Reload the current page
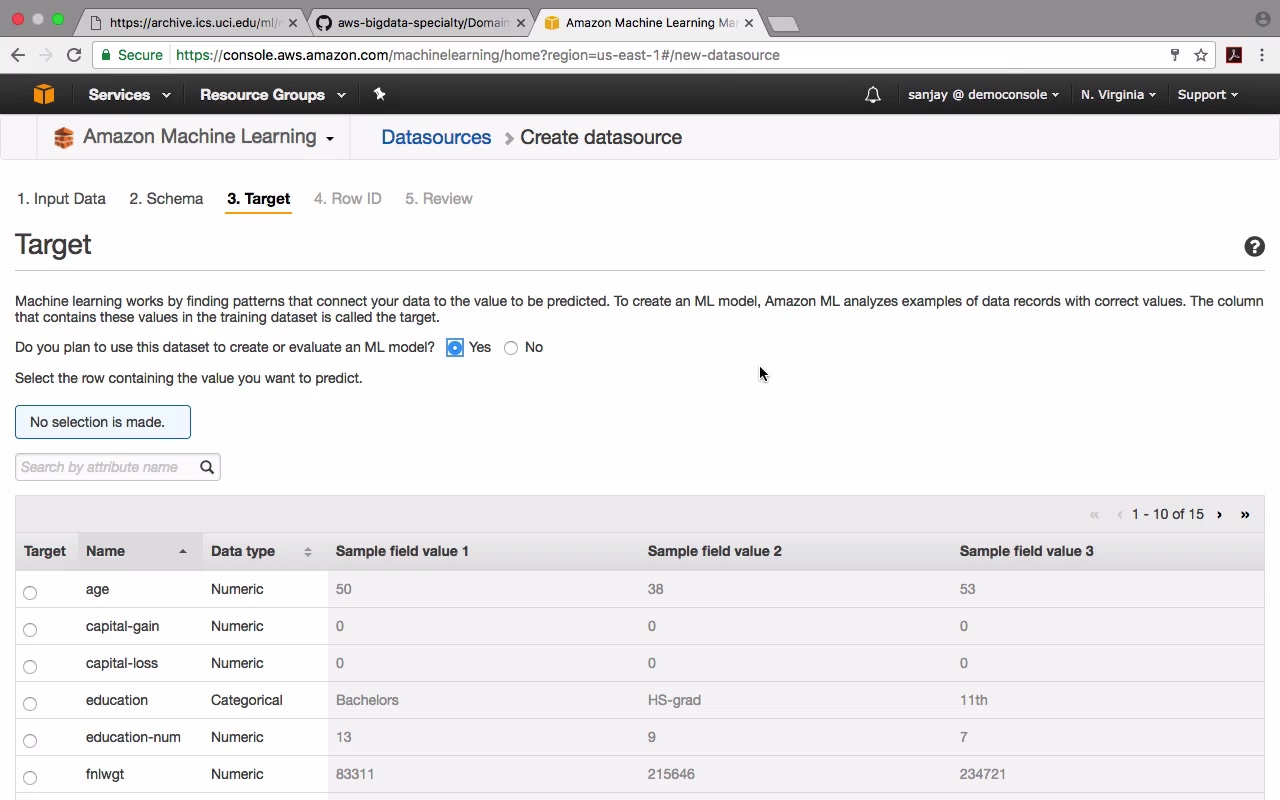The width and height of the screenshot is (1280, 800). click(x=74, y=55)
